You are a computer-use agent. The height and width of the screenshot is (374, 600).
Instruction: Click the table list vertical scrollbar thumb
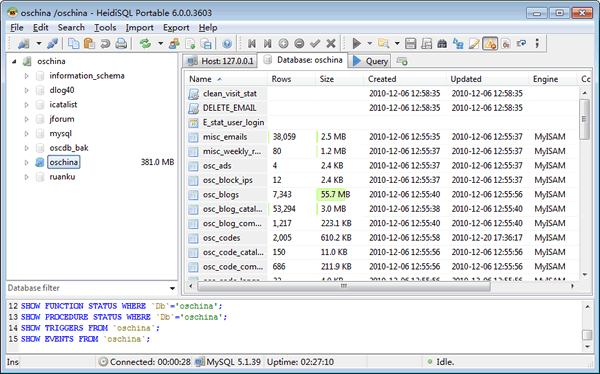[584, 119]
